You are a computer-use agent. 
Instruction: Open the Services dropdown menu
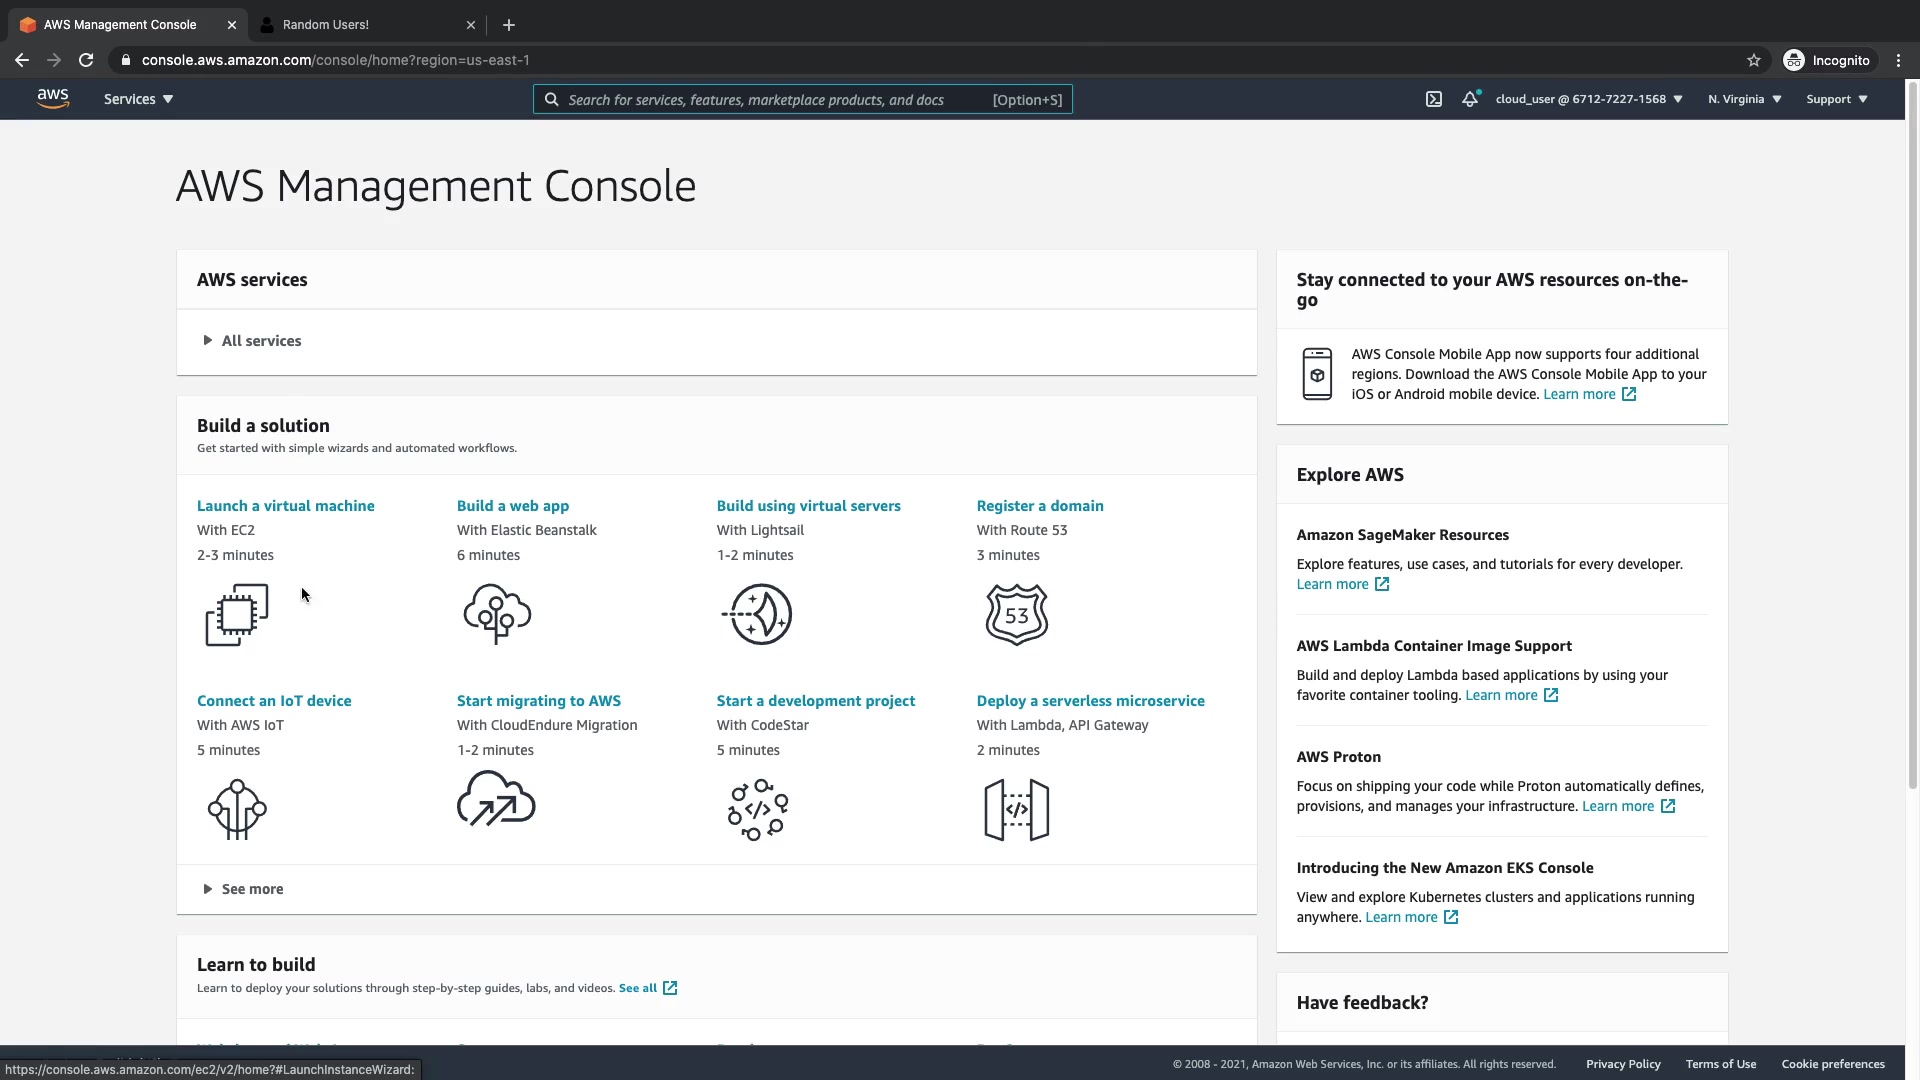(138, 99)
